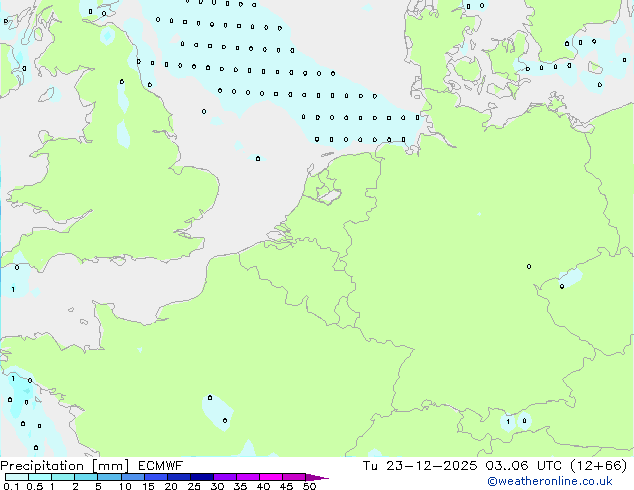Click the 'ECMWF' model label

click(x=160, y=466)
